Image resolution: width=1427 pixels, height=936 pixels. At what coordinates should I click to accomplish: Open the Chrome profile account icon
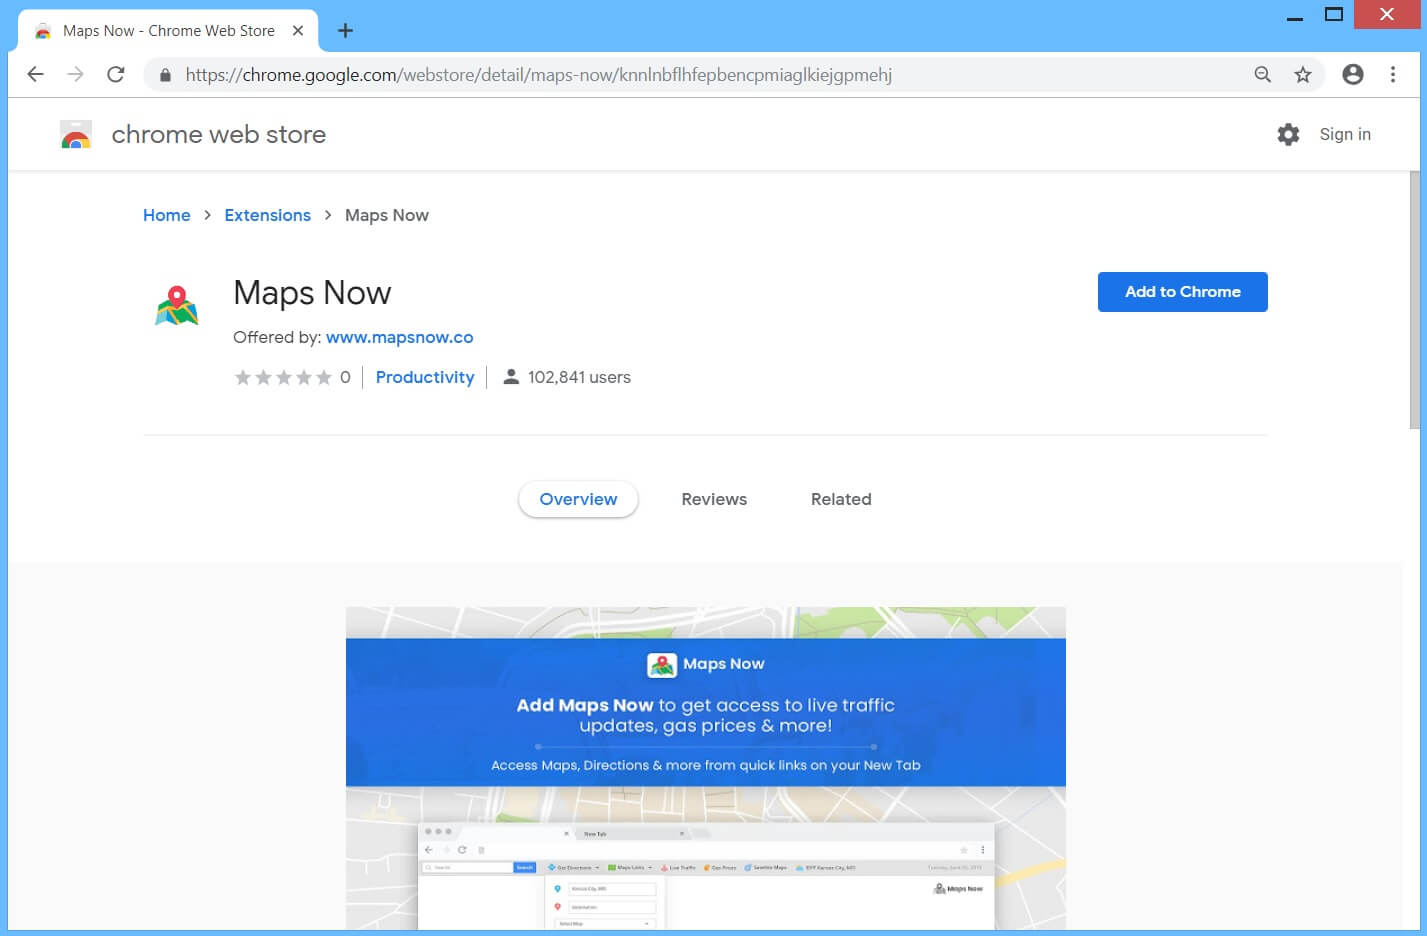1353,74
